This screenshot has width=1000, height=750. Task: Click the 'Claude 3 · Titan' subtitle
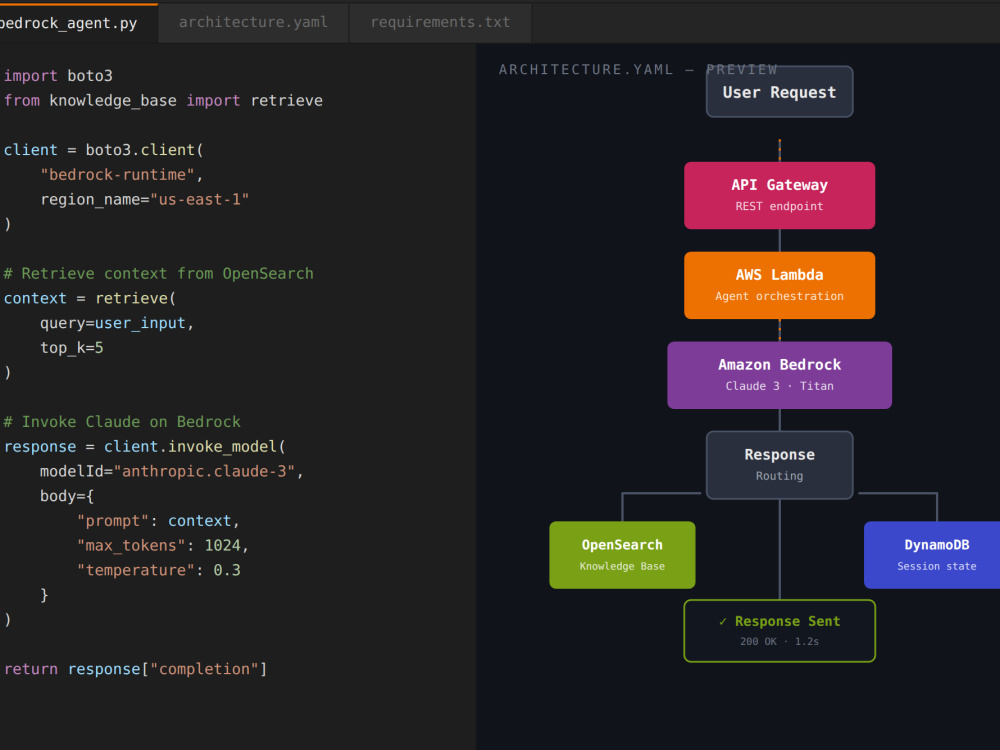[779, 386]
